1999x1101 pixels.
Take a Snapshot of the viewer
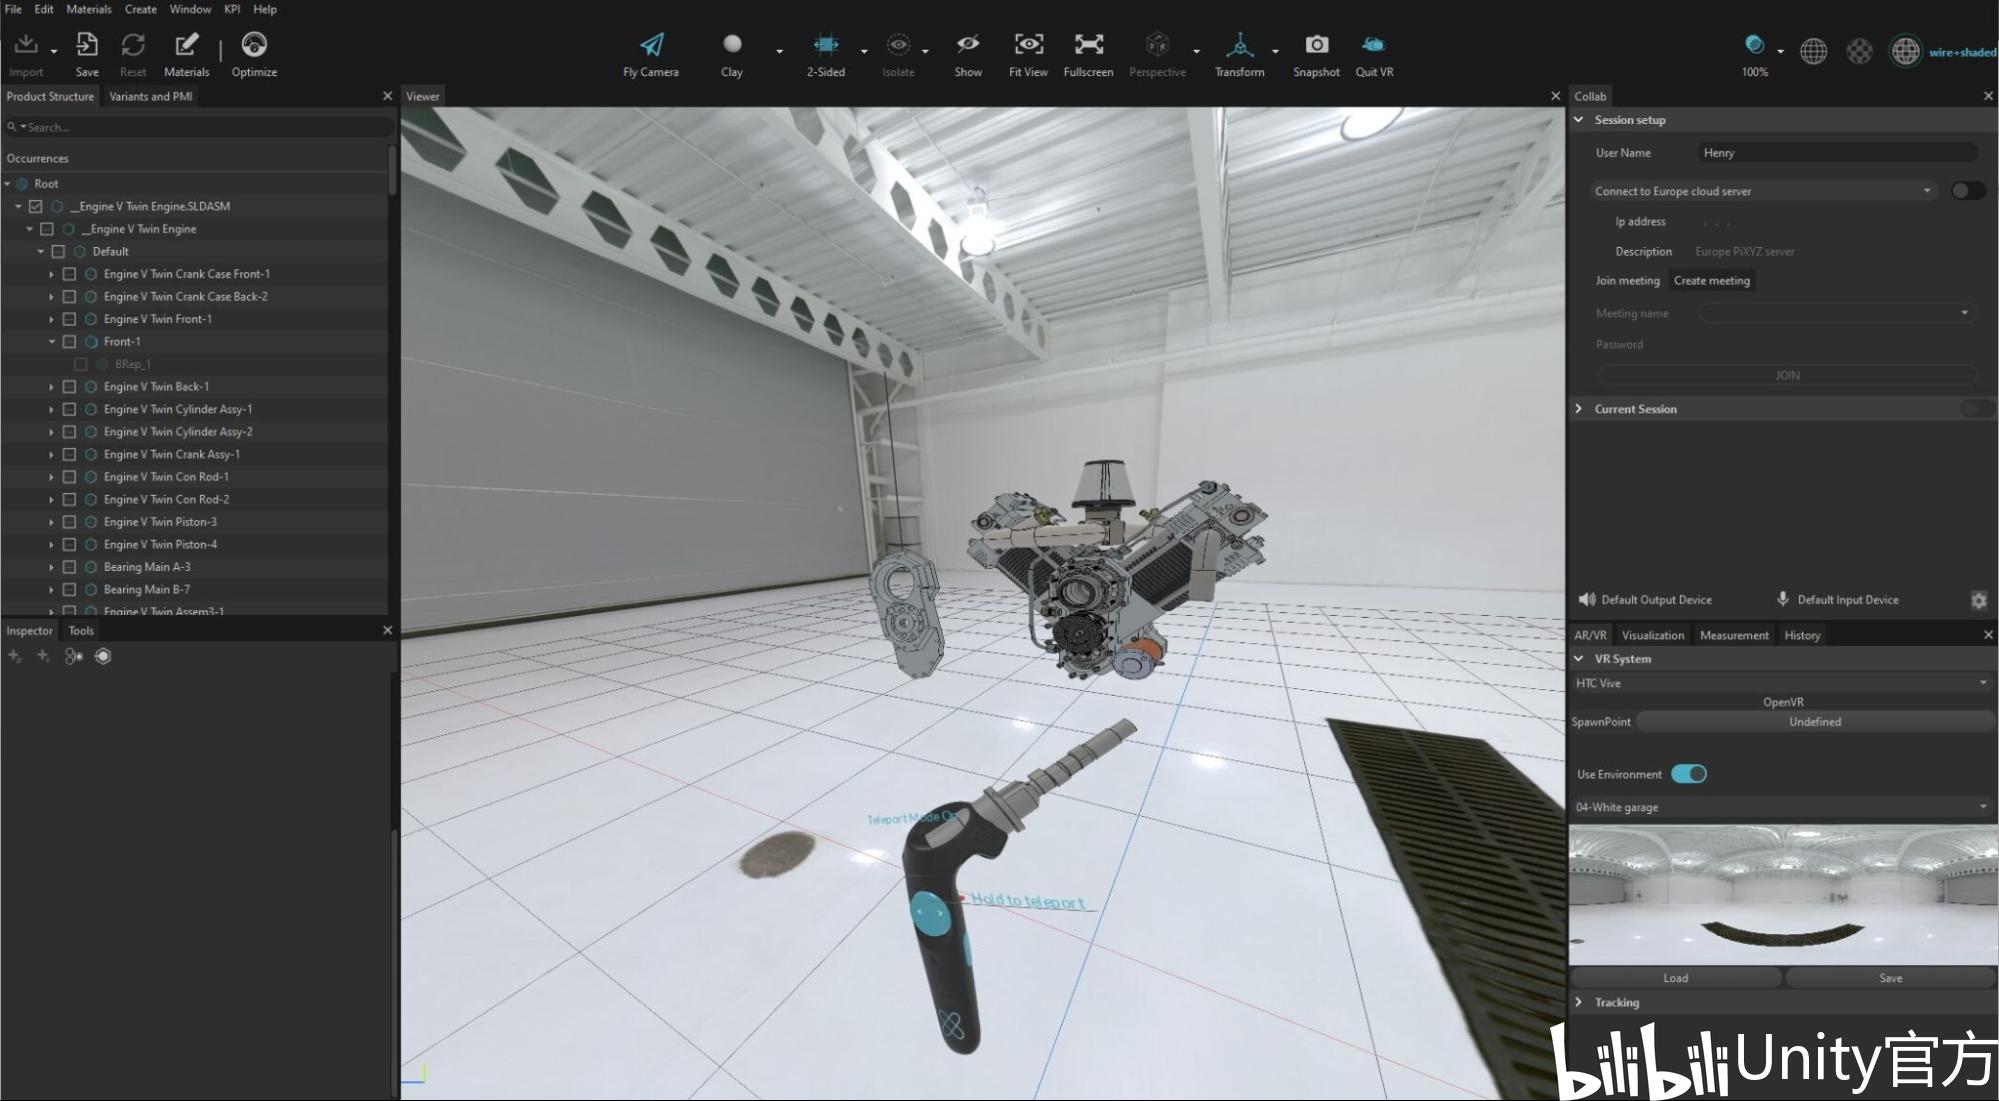(x=1317, y=45)
